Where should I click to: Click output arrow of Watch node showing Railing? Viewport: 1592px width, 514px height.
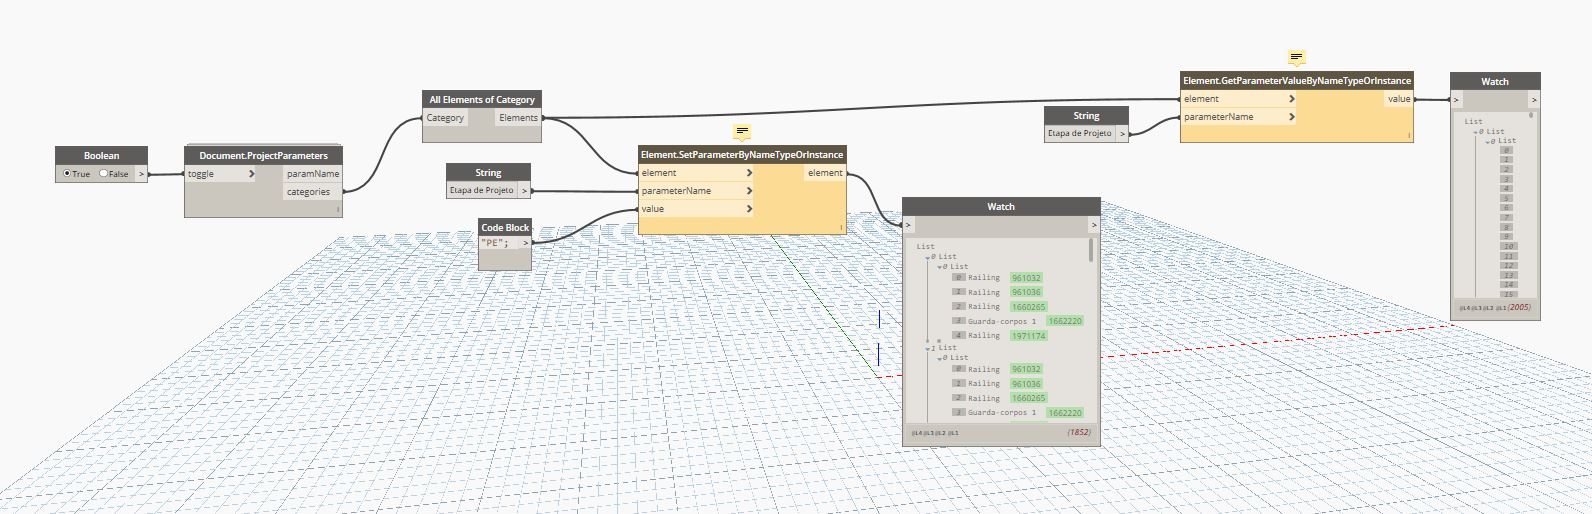pos(1093,225)
